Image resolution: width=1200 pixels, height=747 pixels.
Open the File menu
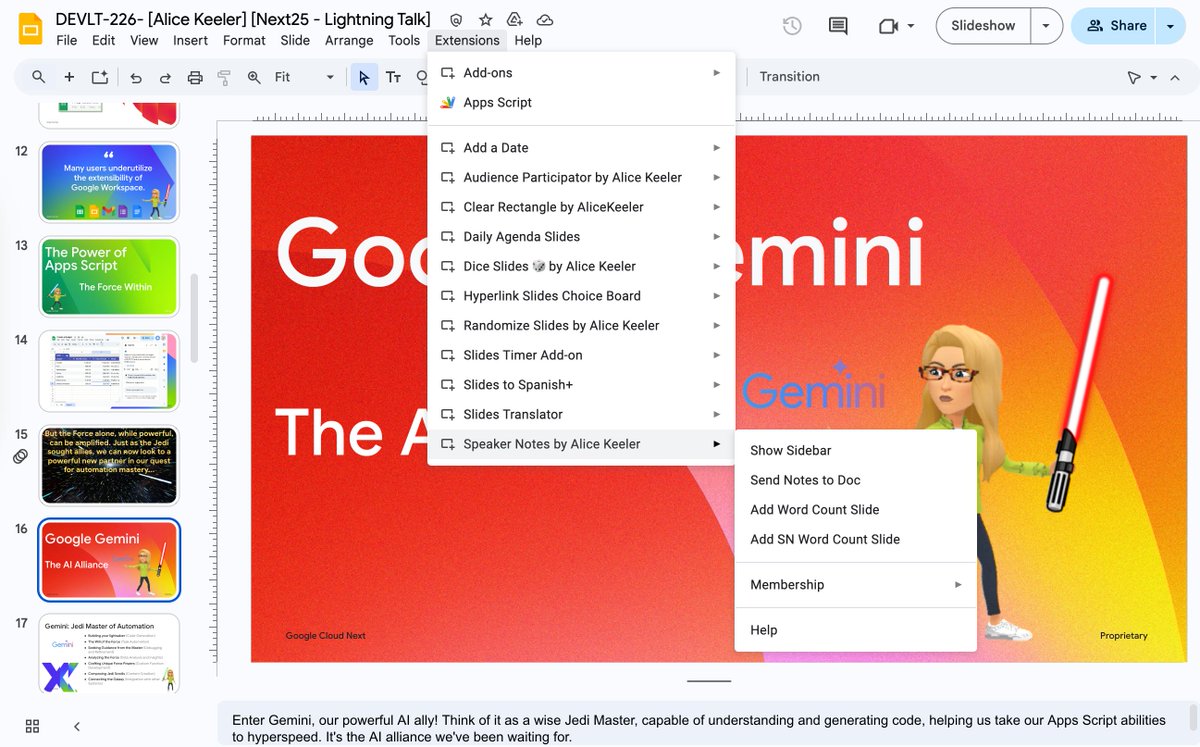(x=67, y=40)
